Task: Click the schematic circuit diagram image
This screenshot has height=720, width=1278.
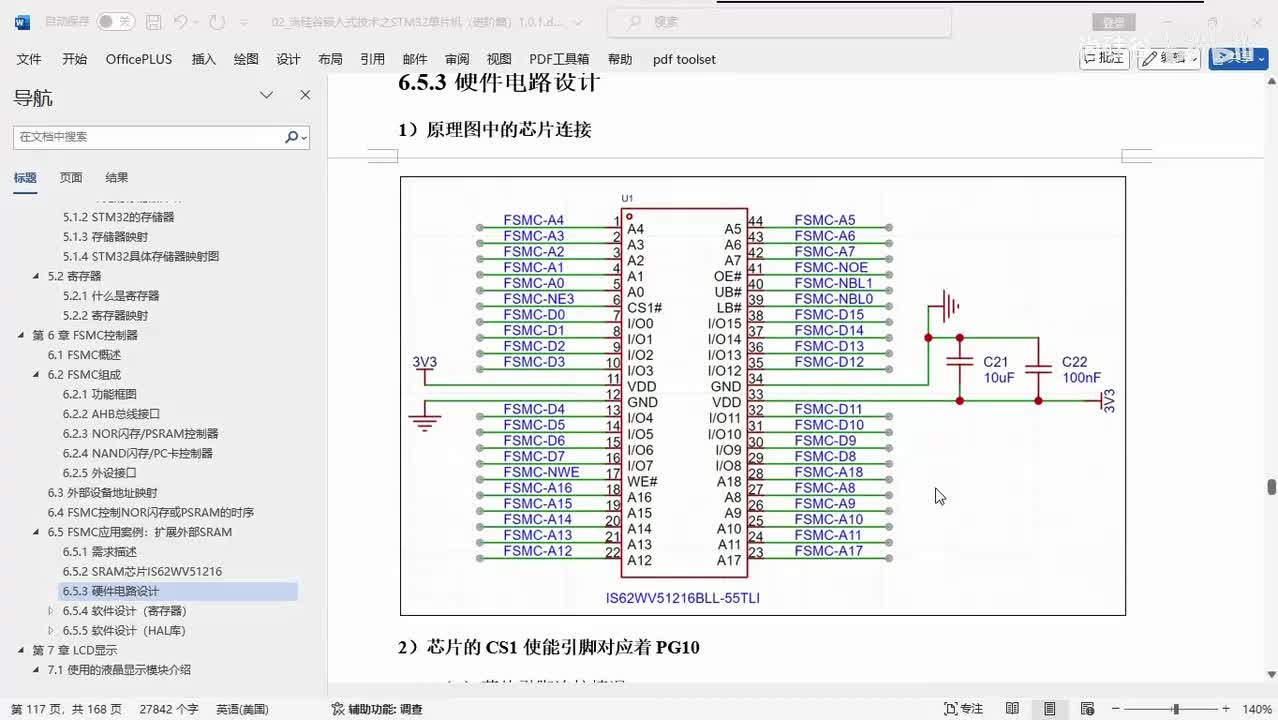Action: [763, 396]
